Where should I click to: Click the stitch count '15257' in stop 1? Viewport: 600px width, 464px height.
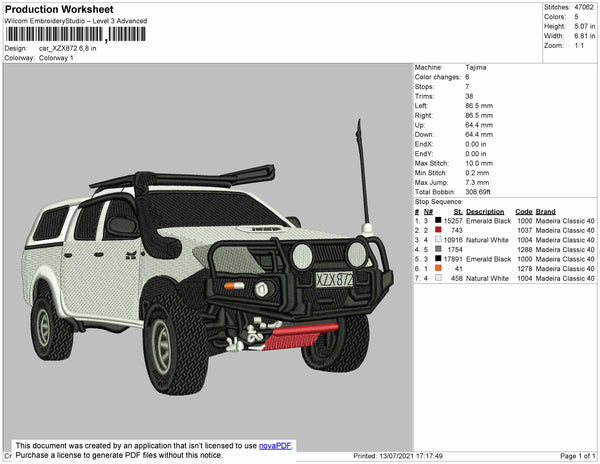[x=453, y=221]
